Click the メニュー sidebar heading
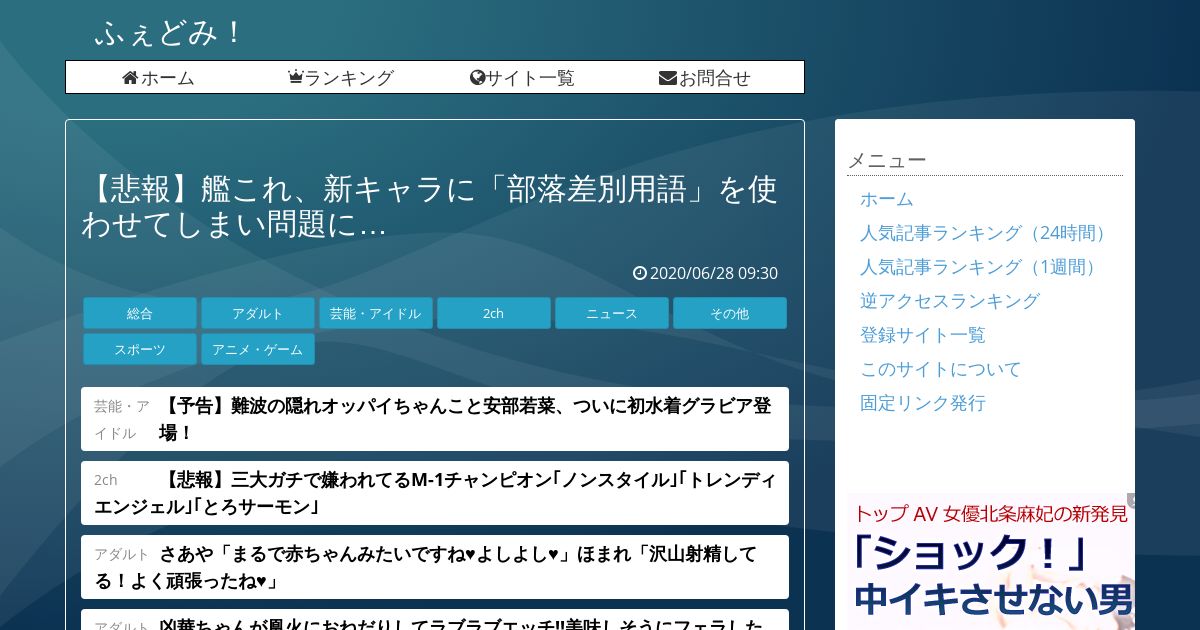Viewport: 1200px width, 630px height. coord(887,160)
